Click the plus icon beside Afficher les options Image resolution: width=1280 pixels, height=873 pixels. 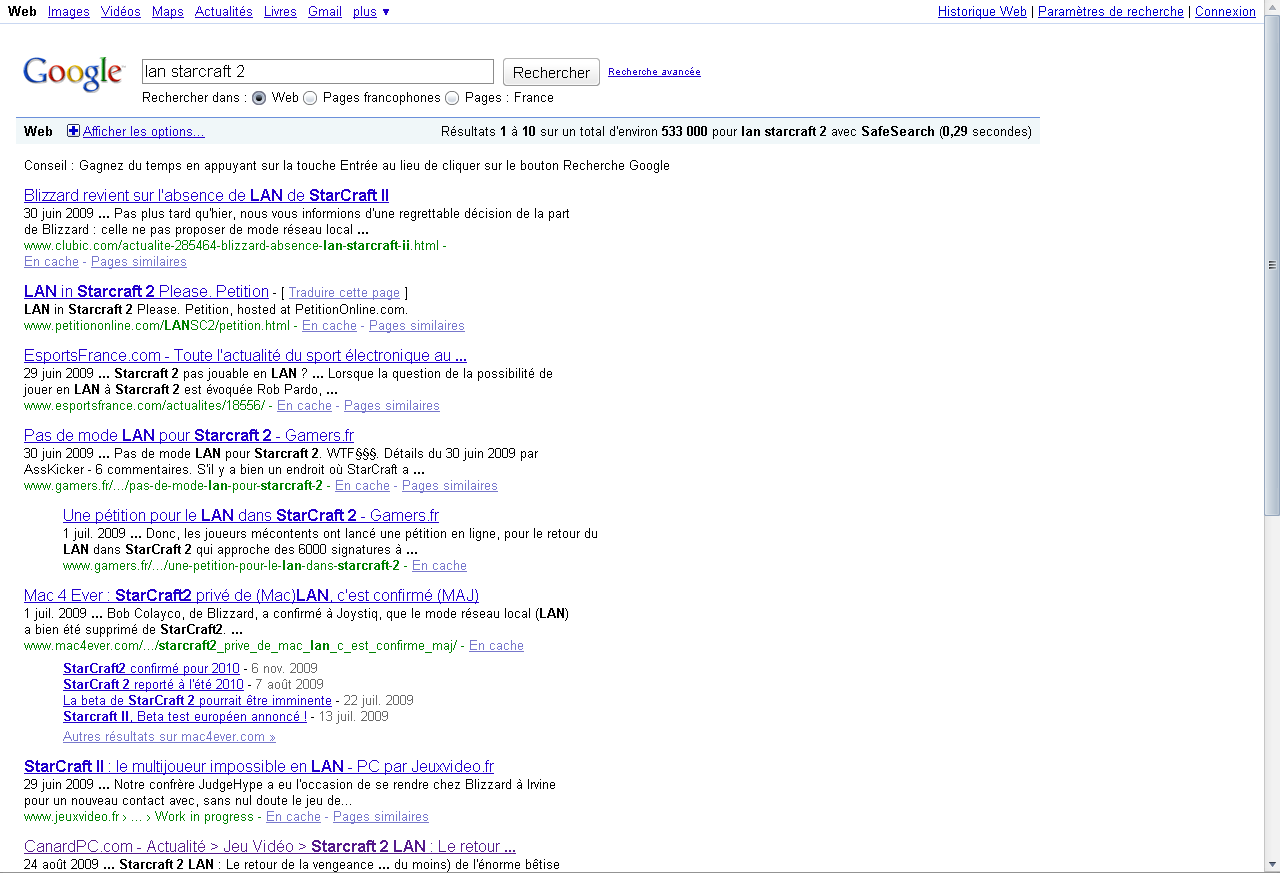point(73,131)
